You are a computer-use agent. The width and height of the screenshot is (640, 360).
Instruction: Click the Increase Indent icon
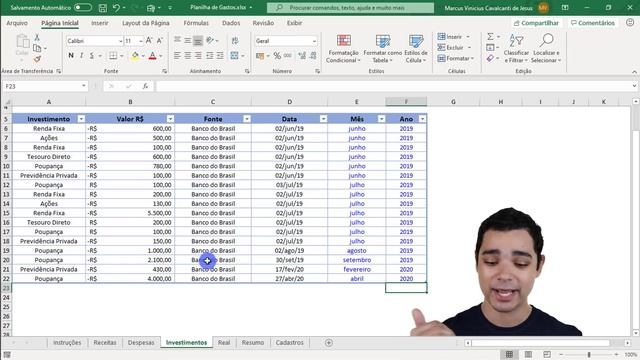[x=220, y=56]
